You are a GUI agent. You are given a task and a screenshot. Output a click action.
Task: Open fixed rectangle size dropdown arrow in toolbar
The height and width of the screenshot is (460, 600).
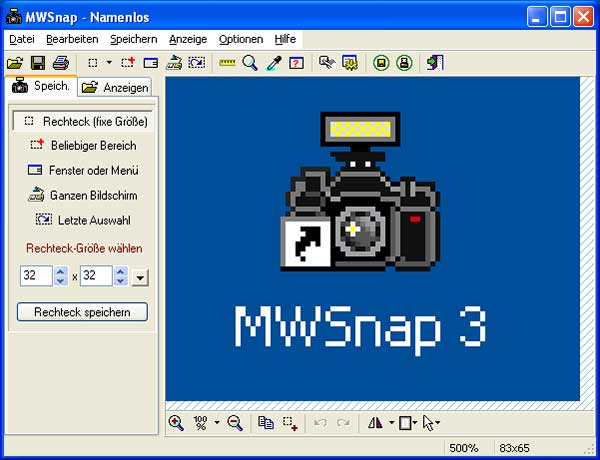[109, 62]
